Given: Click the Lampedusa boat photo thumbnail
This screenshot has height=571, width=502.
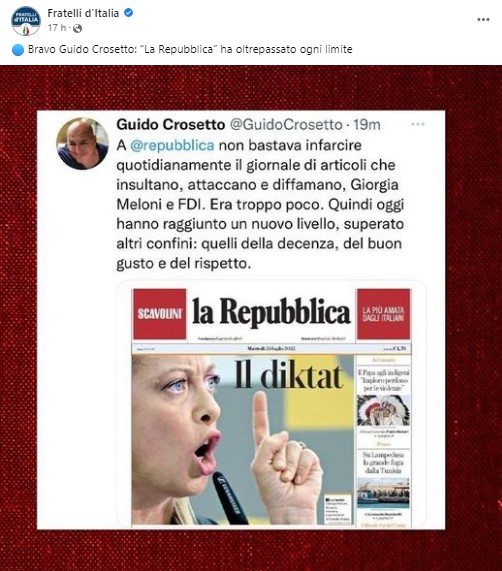Looking at the screenshot, I should tap(383, 493).
